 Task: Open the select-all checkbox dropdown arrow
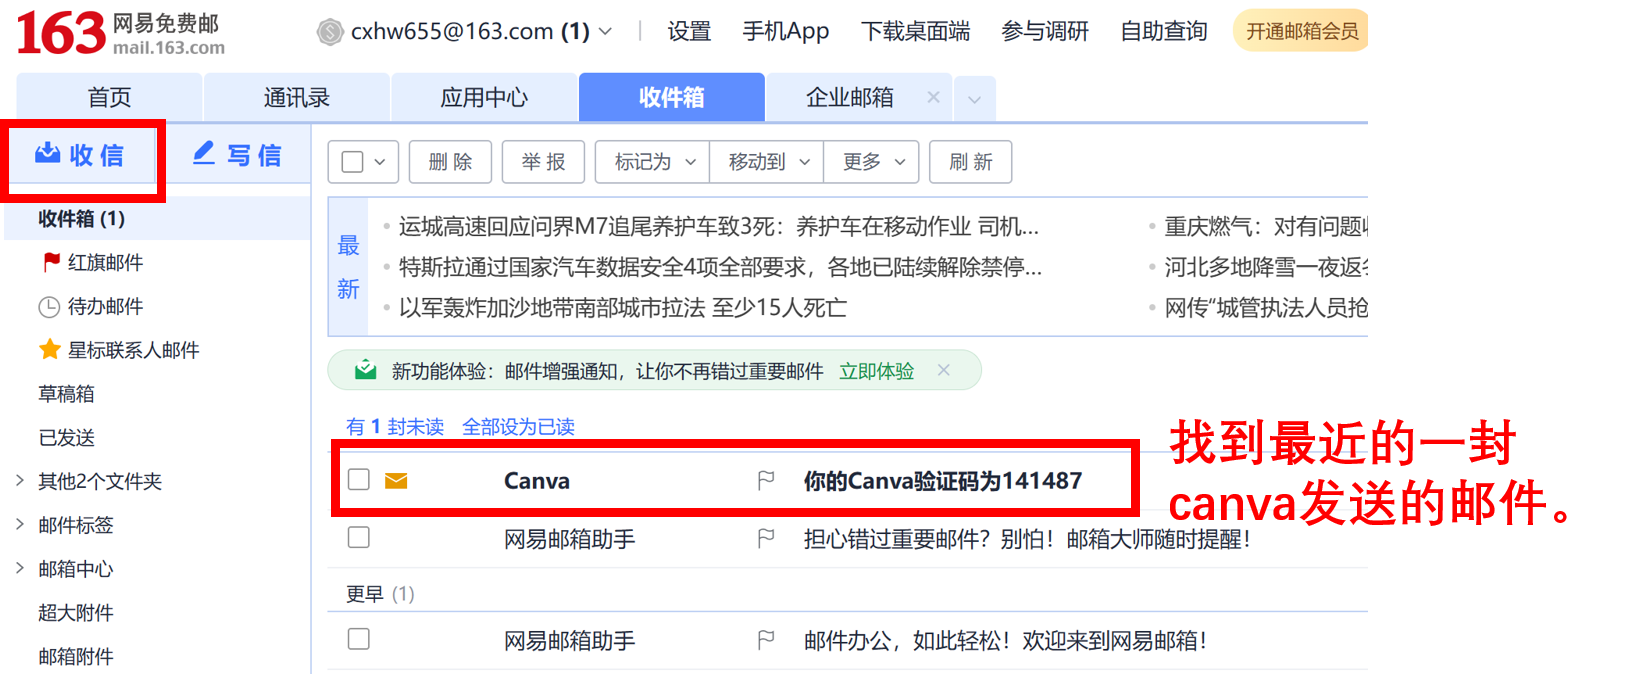(380, 162)
